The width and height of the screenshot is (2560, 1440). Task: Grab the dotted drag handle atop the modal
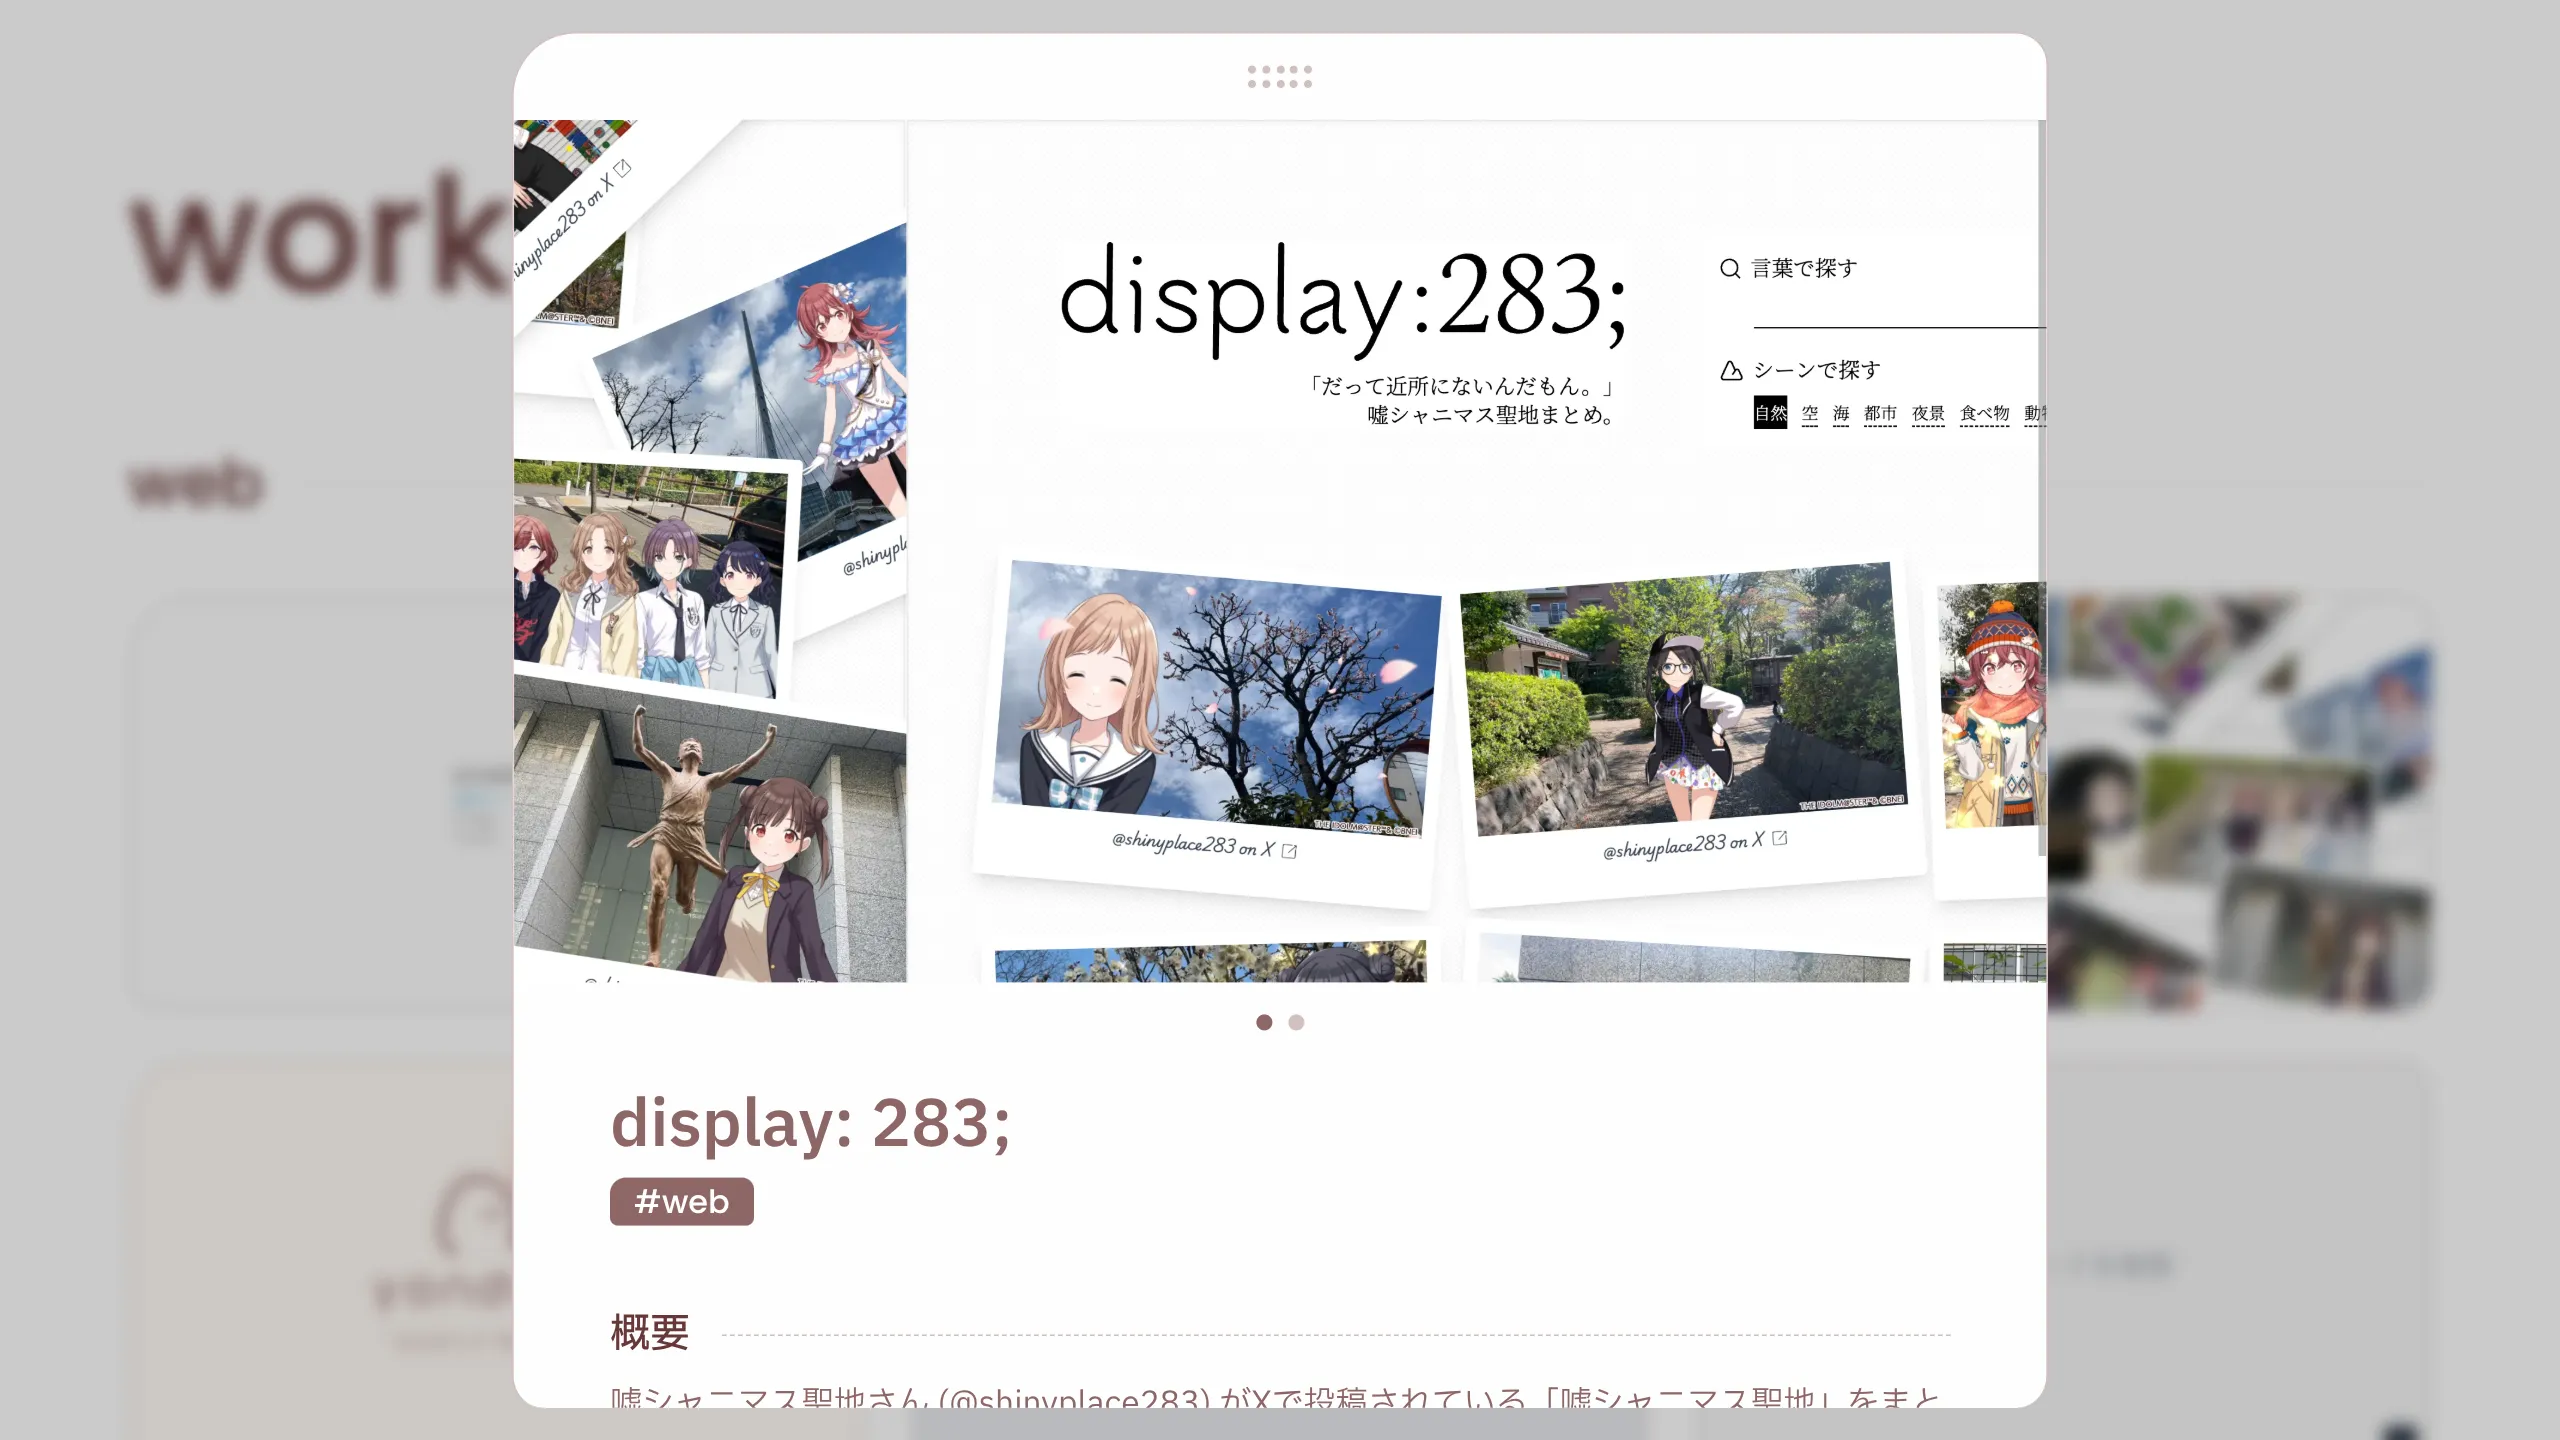1279,77
